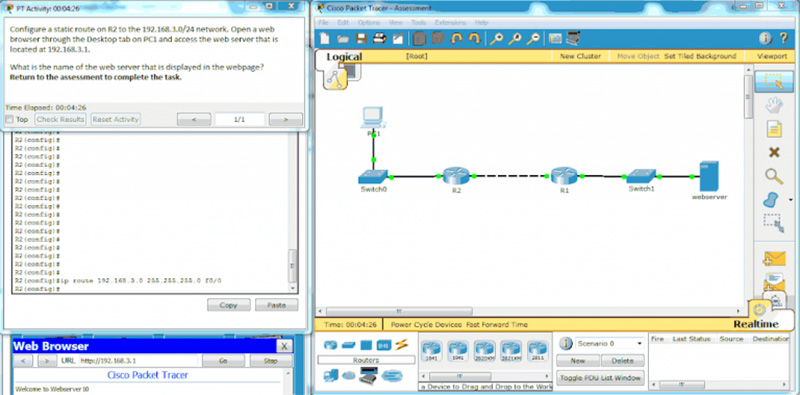Open the Edit menu
The width and height of the screenshot is (800, 395).
pyautogui.click(x=343, y=23)
